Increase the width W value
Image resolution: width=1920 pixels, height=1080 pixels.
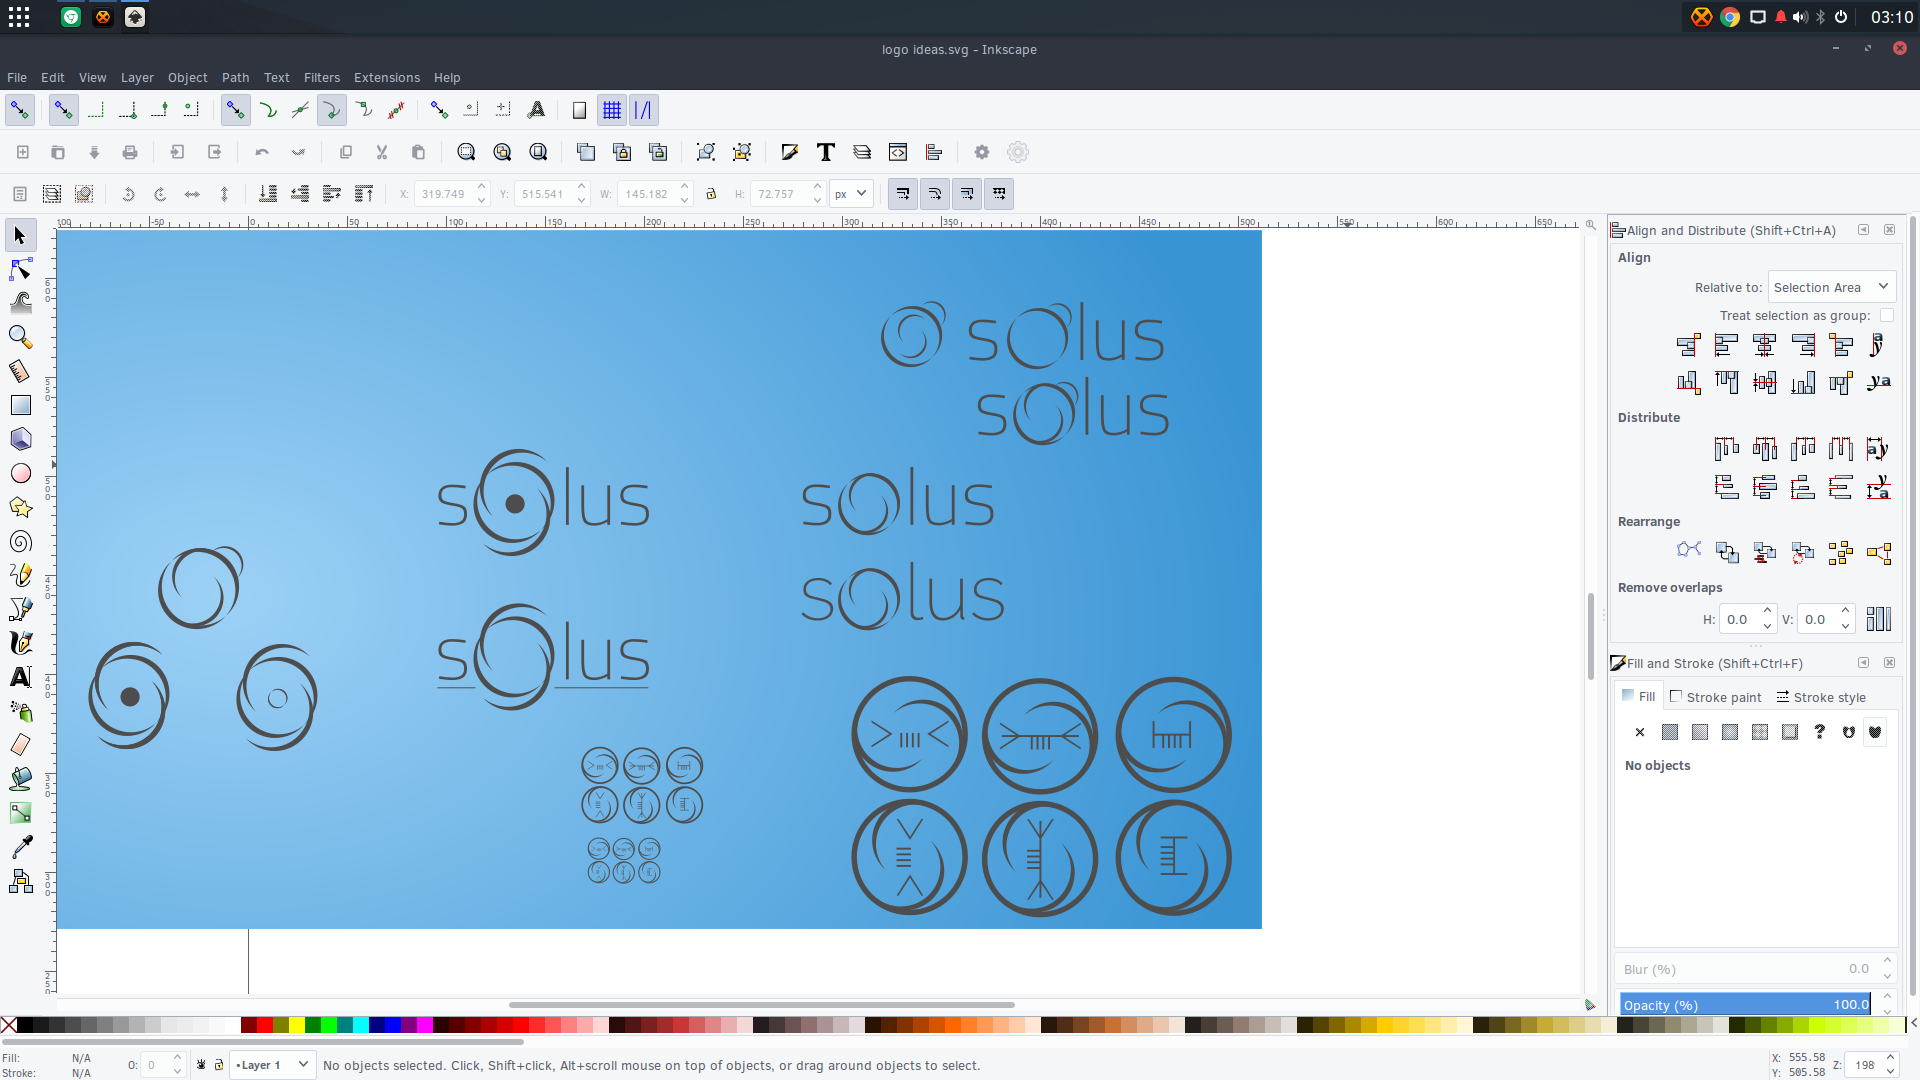click(685, 187)
